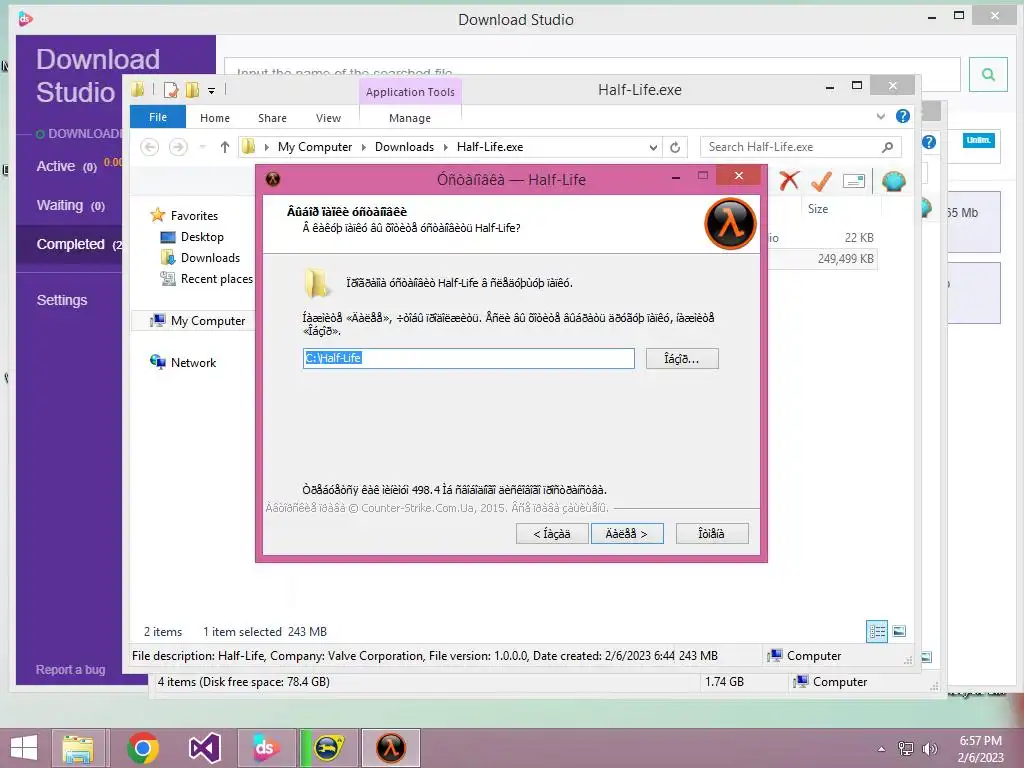
Task: Select Active downloads in Download Studio sidebar
Action: coord(67,167)
